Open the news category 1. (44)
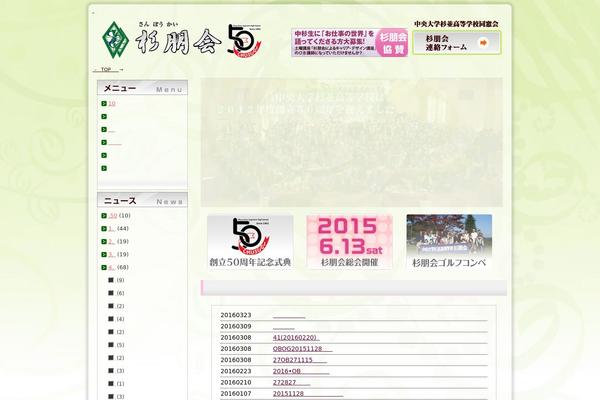The width and height of the screenshot is (600, 400). 111,229
